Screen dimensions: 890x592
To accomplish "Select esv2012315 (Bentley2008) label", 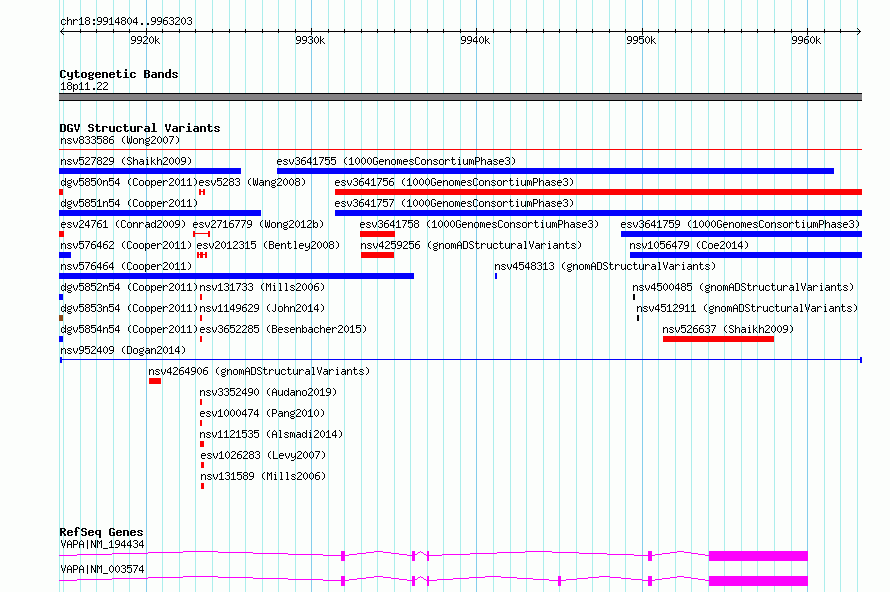I will coord(268,245).
